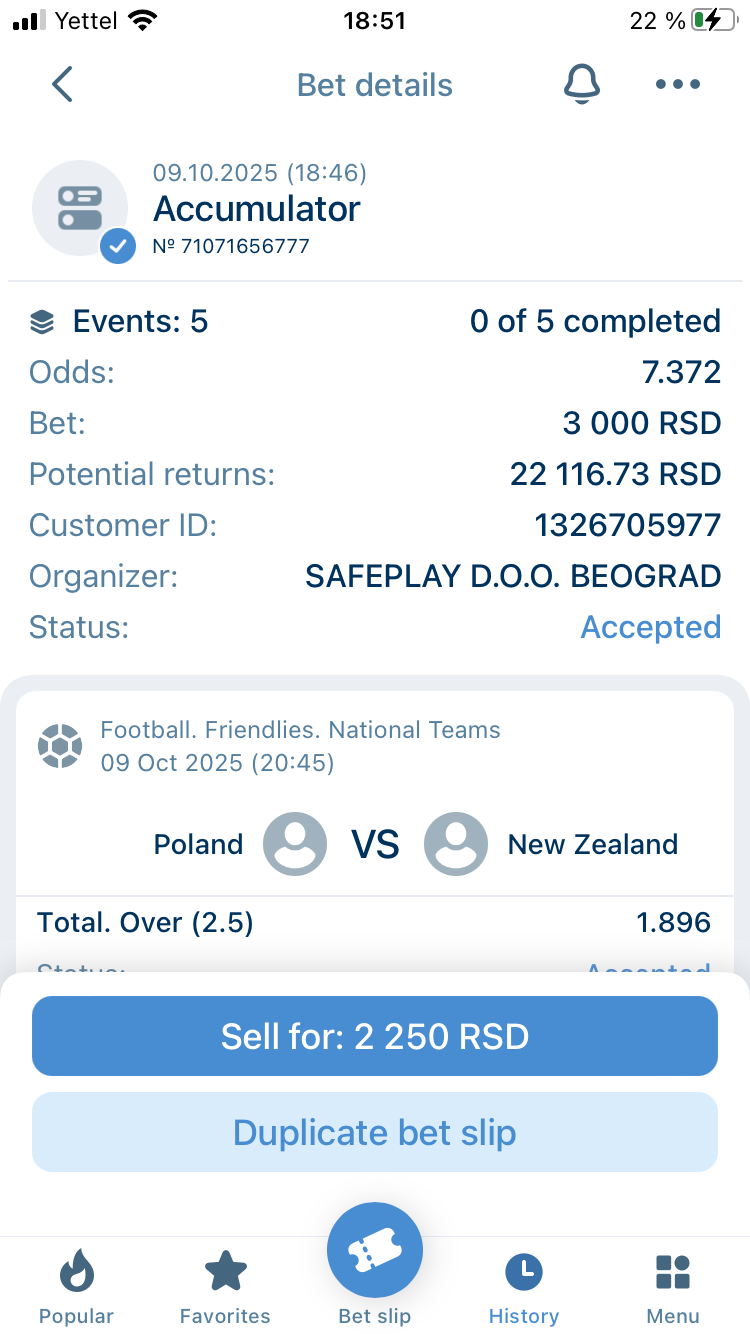Tap the Accepted status link
Screen dimensions: 750x1334
tap(650, 627)
